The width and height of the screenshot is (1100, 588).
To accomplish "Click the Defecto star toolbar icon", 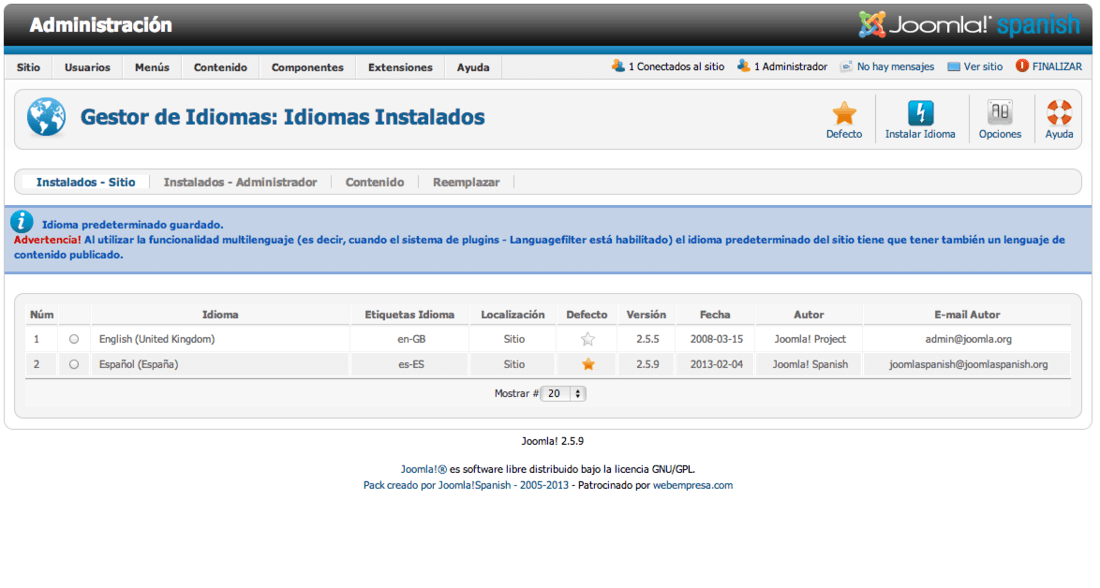I will pyautogui.click(x=844, y=113).
